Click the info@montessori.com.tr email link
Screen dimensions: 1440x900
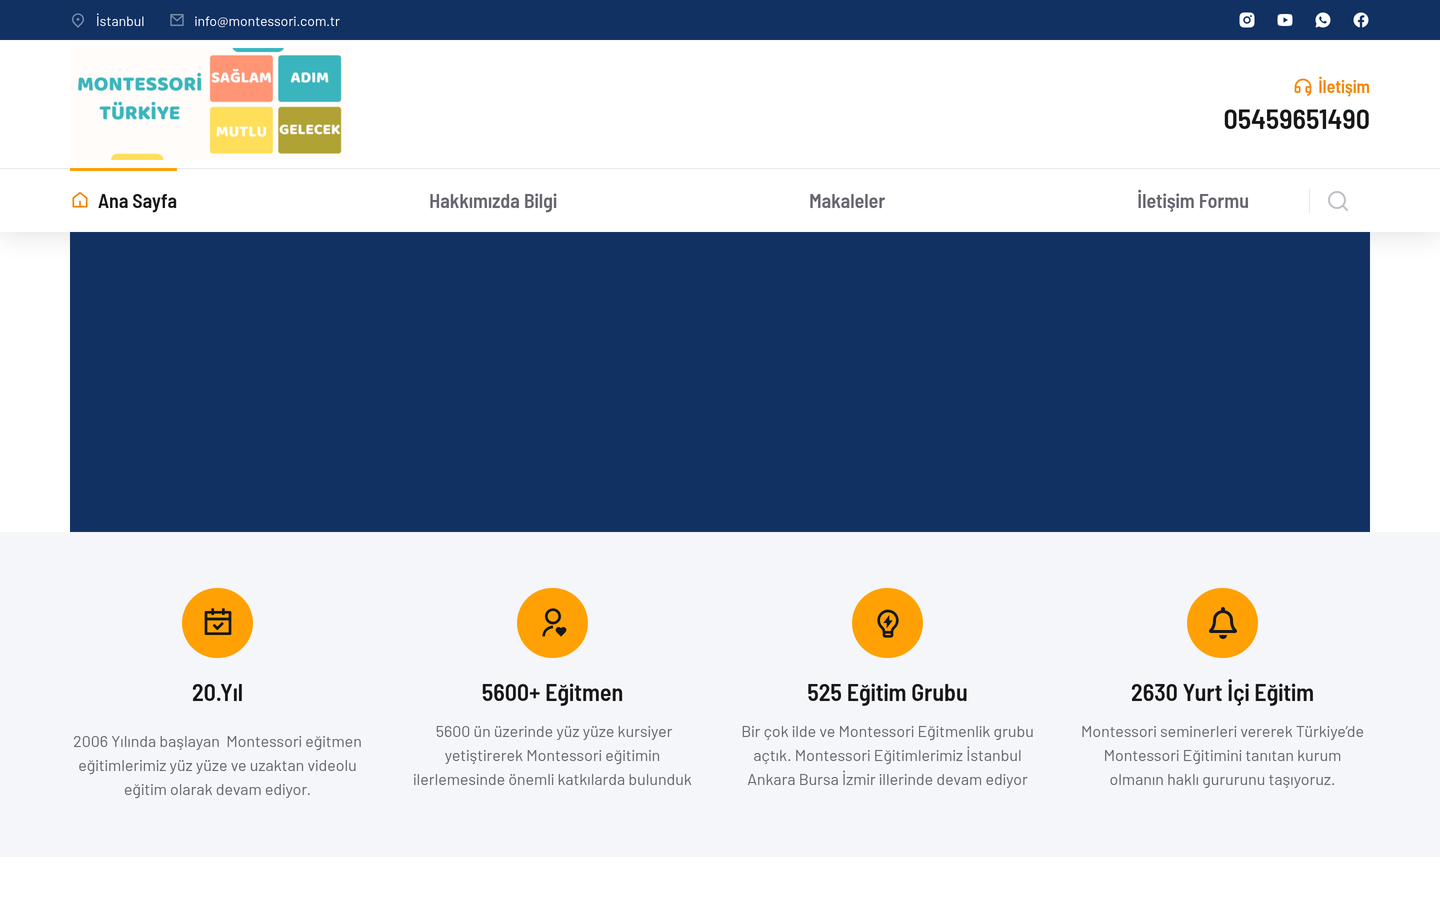click(x=267, y=21)
